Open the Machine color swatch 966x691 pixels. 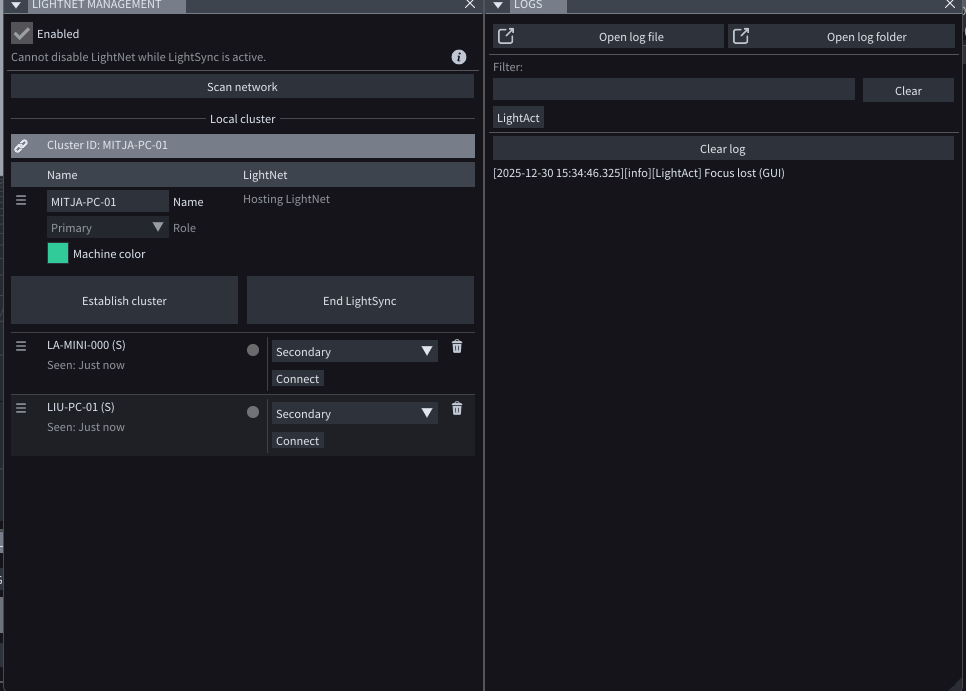point(58,254)
